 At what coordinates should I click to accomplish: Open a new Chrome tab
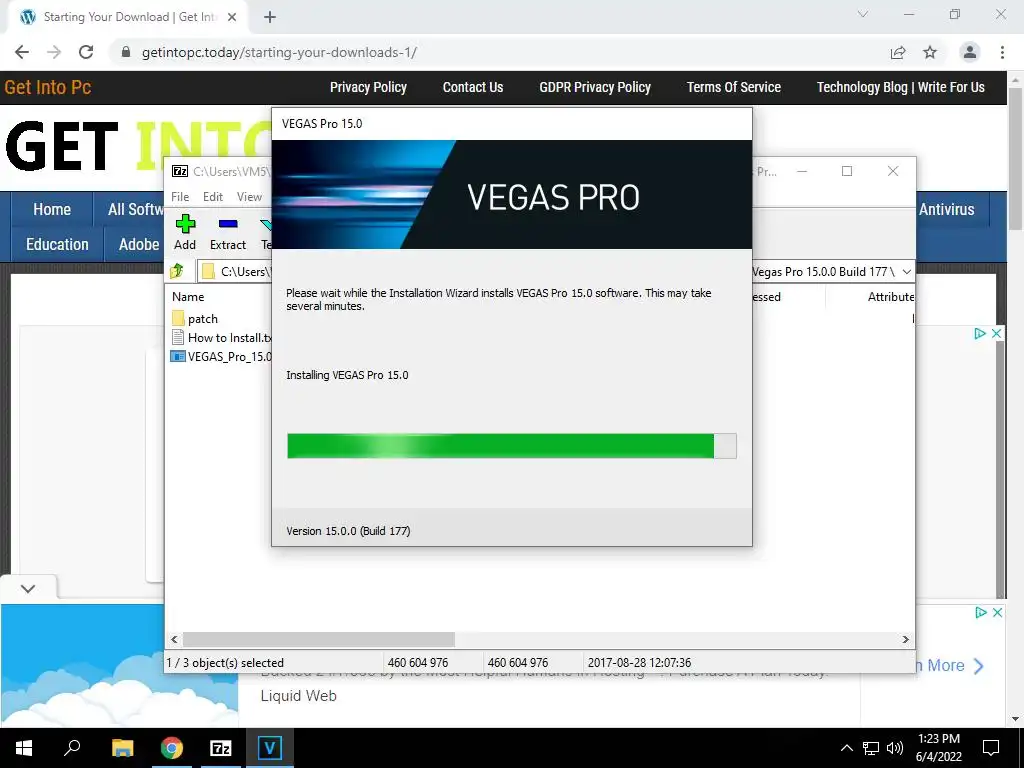point(270,18)
